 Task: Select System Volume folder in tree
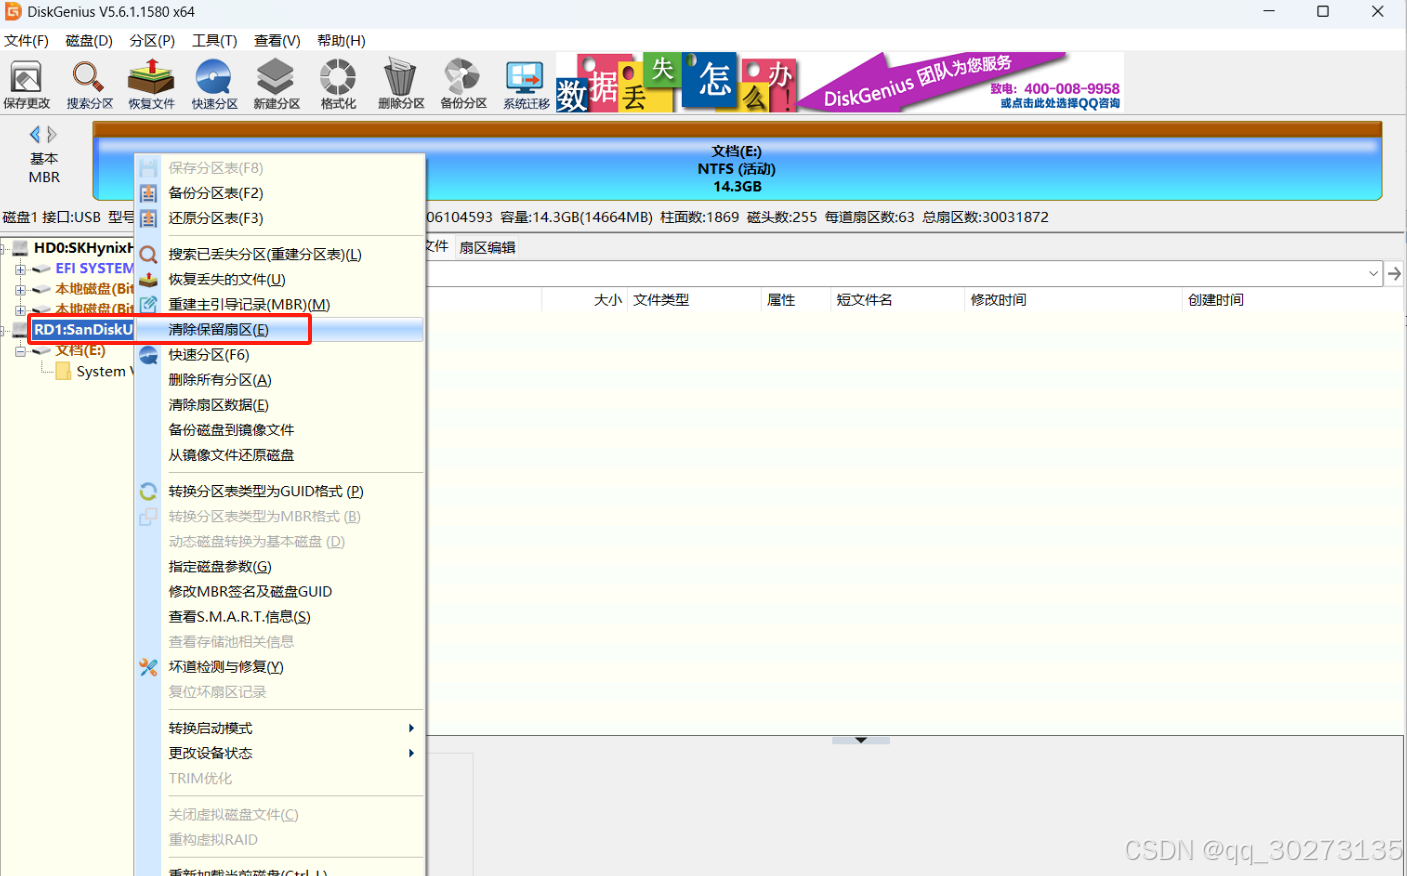pos(105,371)
